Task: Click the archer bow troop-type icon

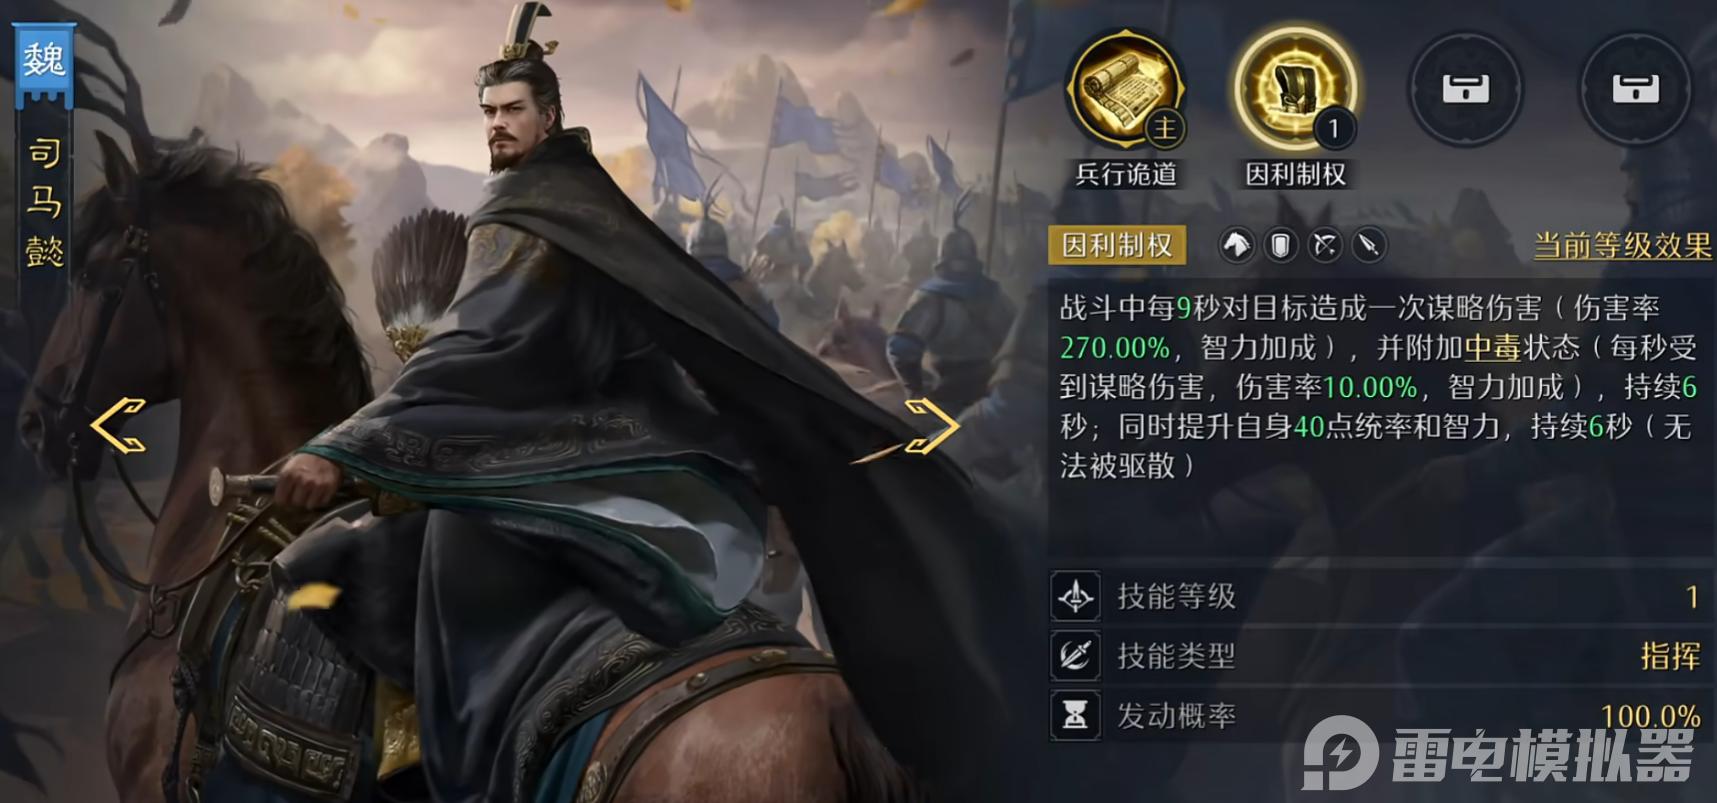Action: pyautogui.click(x=1325, y=245)
